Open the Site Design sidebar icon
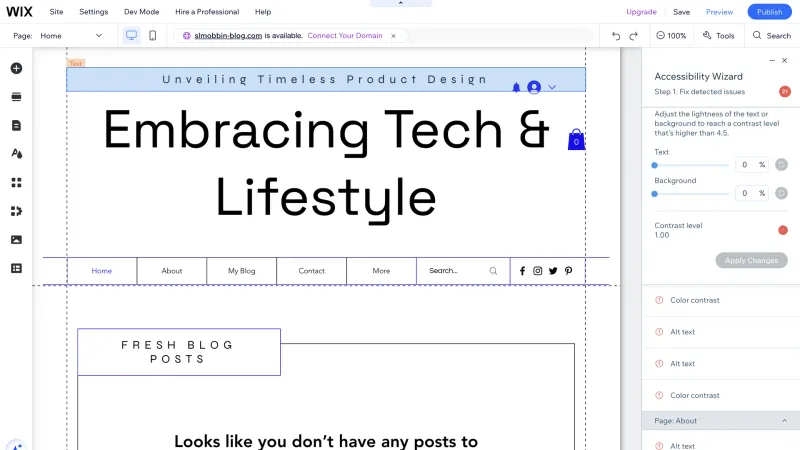The height and width of the screenshot is (450, 800). click(16, 154)
